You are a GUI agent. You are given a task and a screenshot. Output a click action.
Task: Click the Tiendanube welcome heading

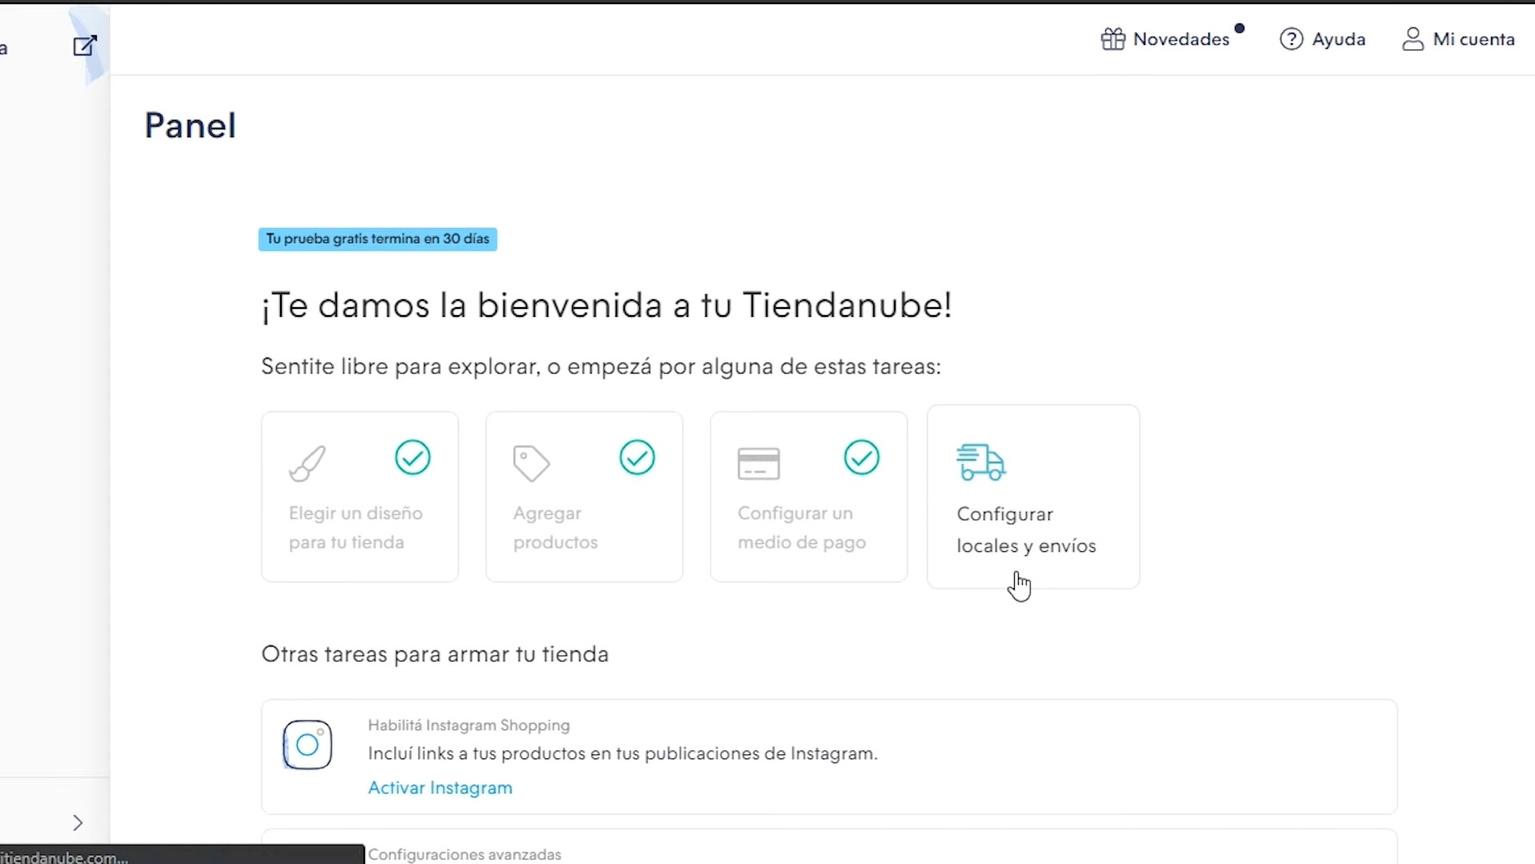tap(606, 305)
